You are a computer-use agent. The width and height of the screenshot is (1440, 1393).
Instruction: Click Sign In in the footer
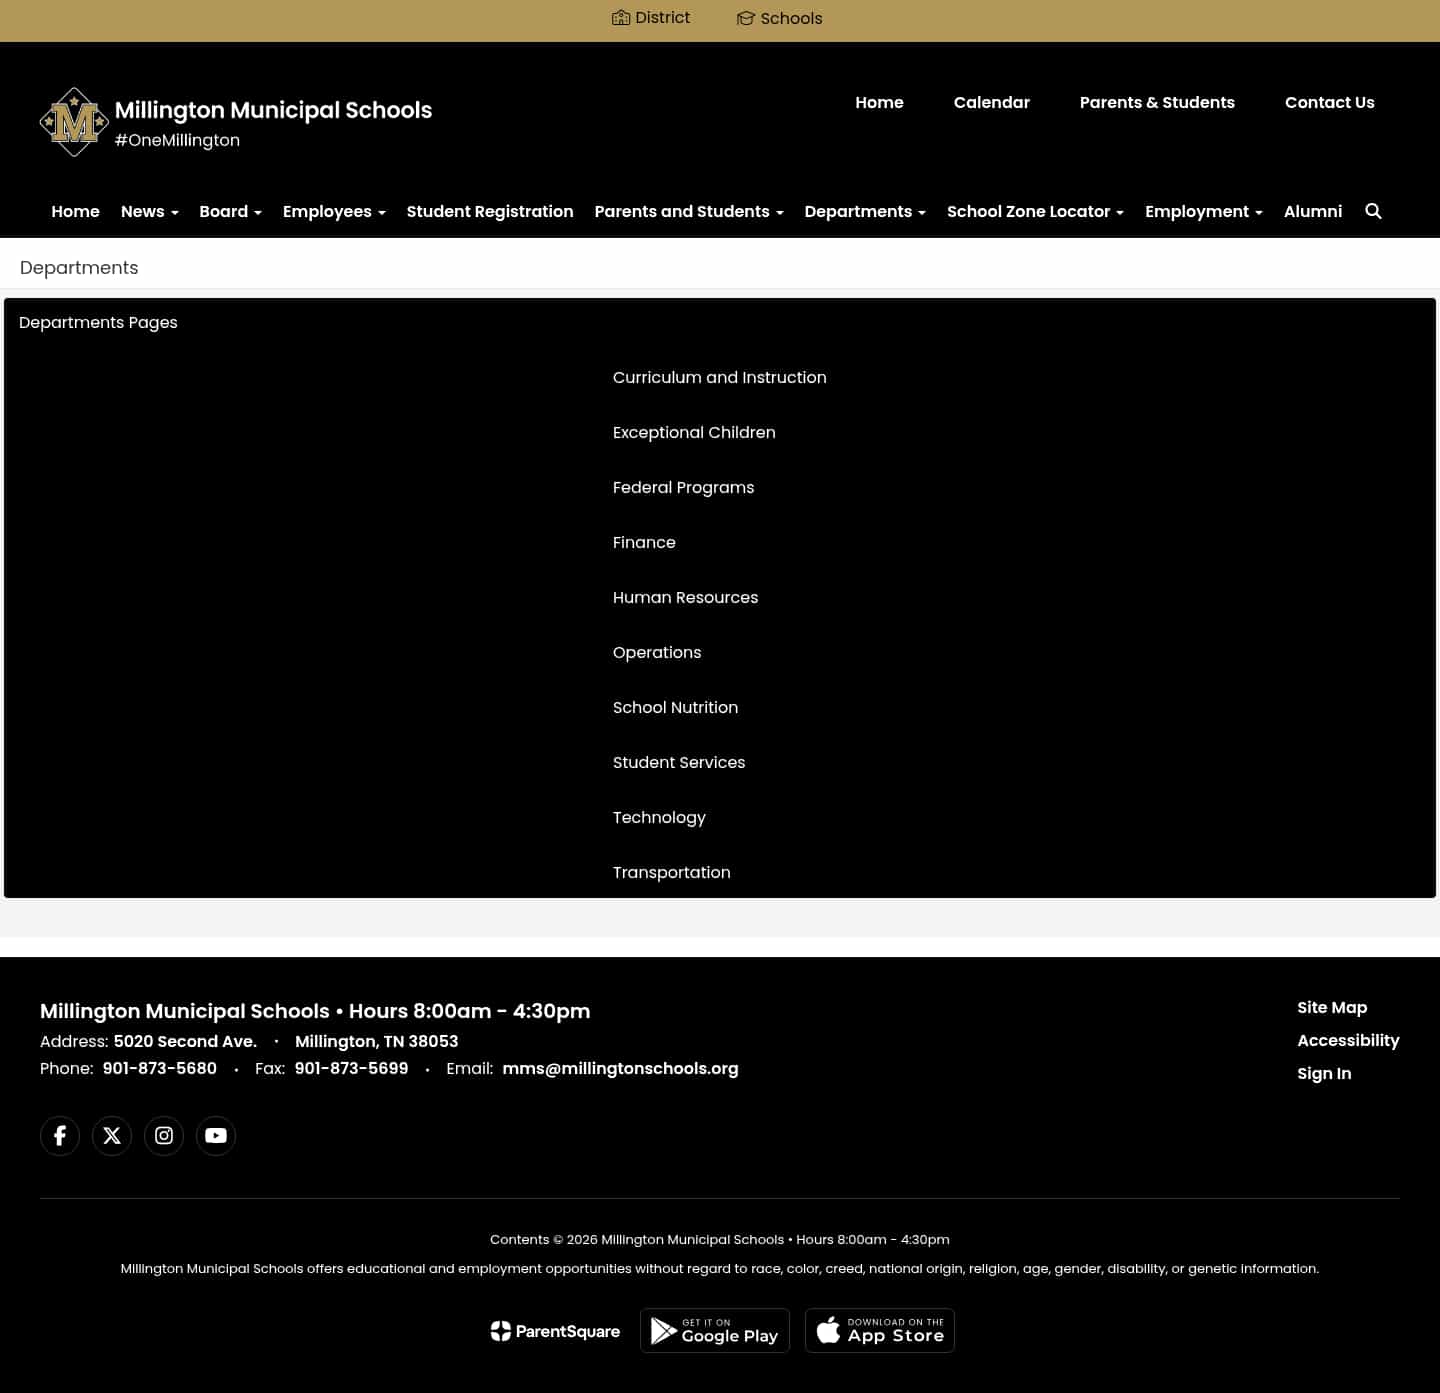[1324, 1073]
